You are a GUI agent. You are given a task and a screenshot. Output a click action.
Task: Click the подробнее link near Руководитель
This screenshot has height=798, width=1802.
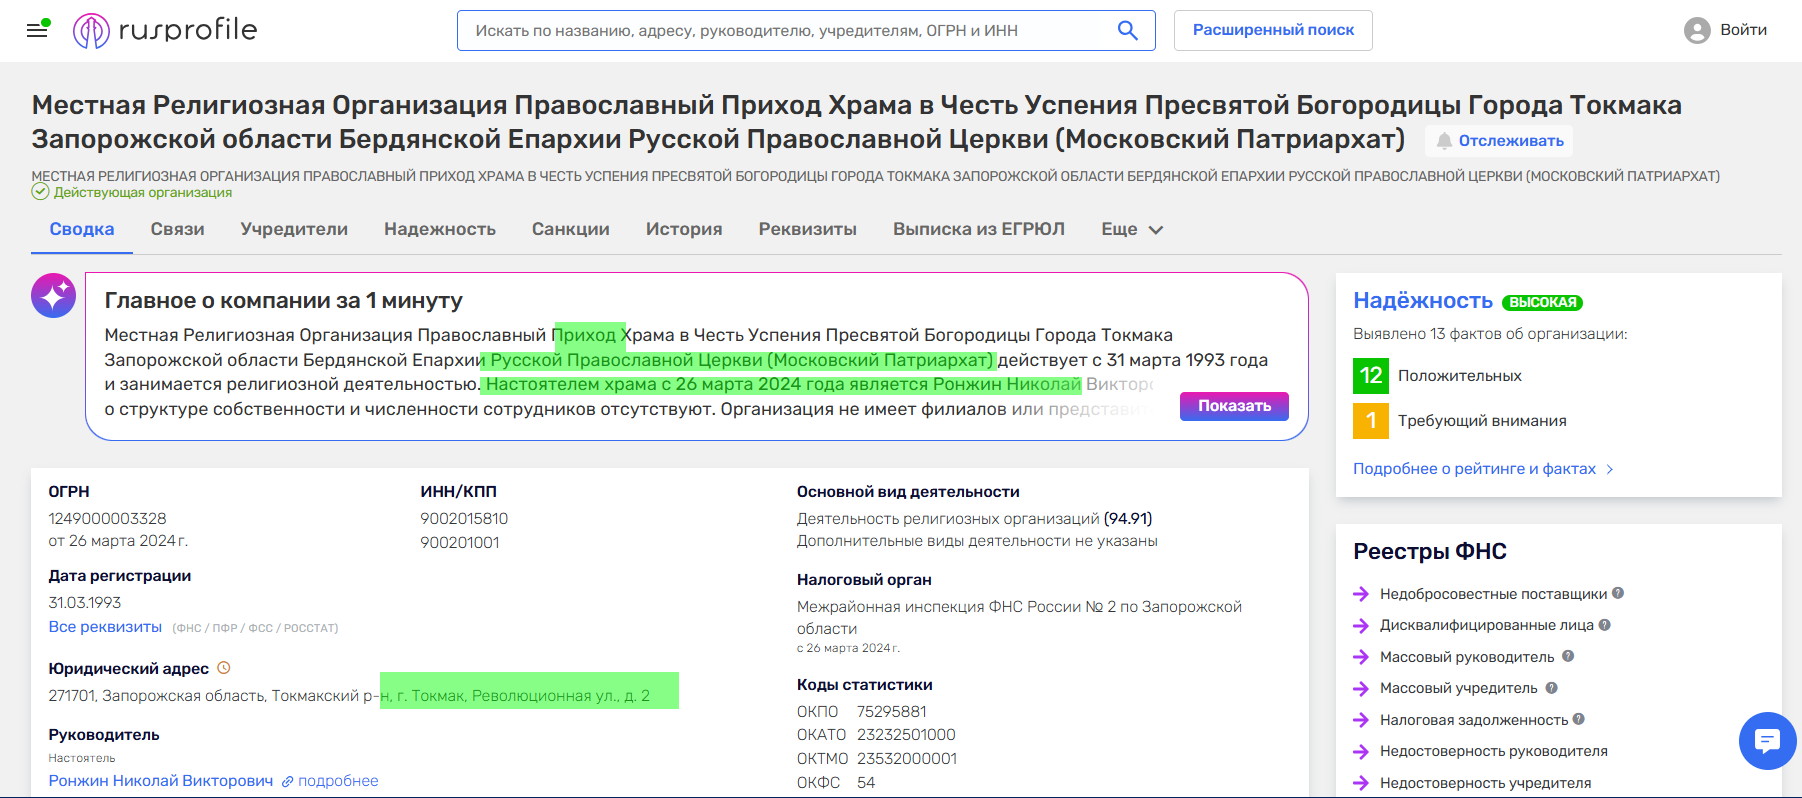tap(338, 781)
